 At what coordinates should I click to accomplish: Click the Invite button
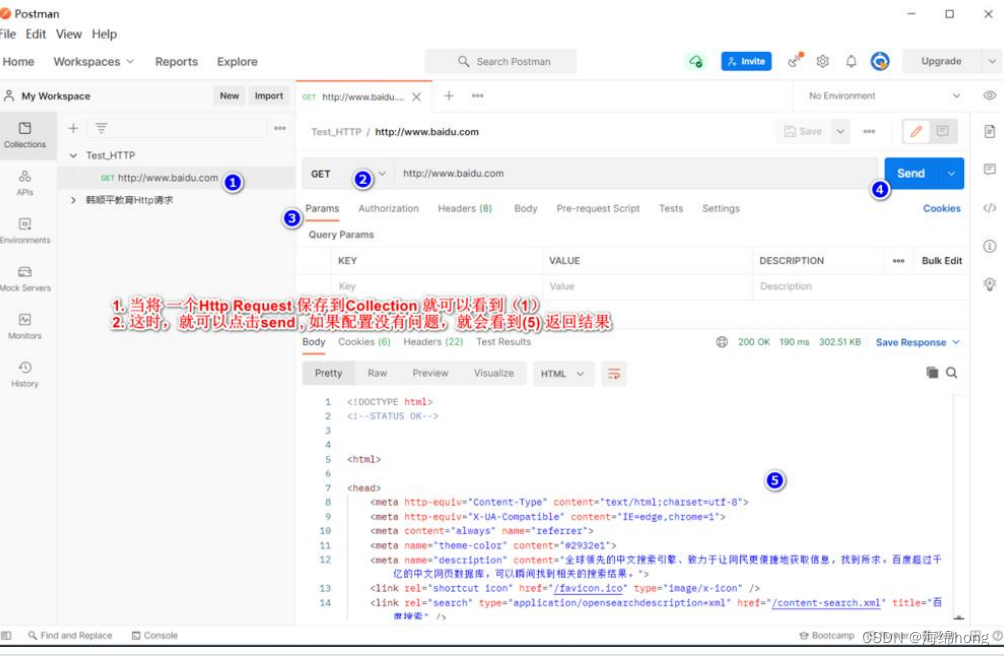(746, 61)
